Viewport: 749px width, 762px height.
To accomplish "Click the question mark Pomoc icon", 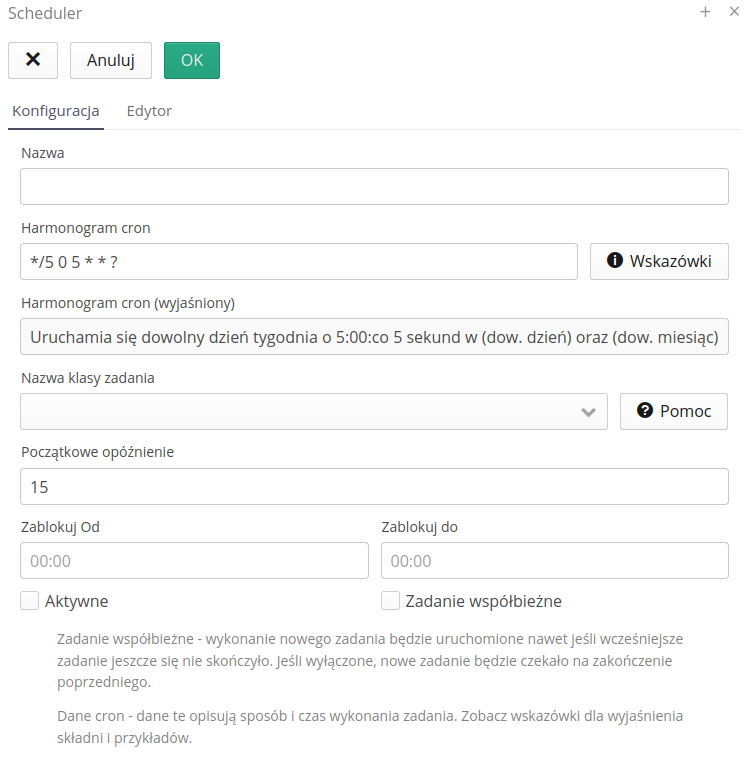I will pos(645,411).
